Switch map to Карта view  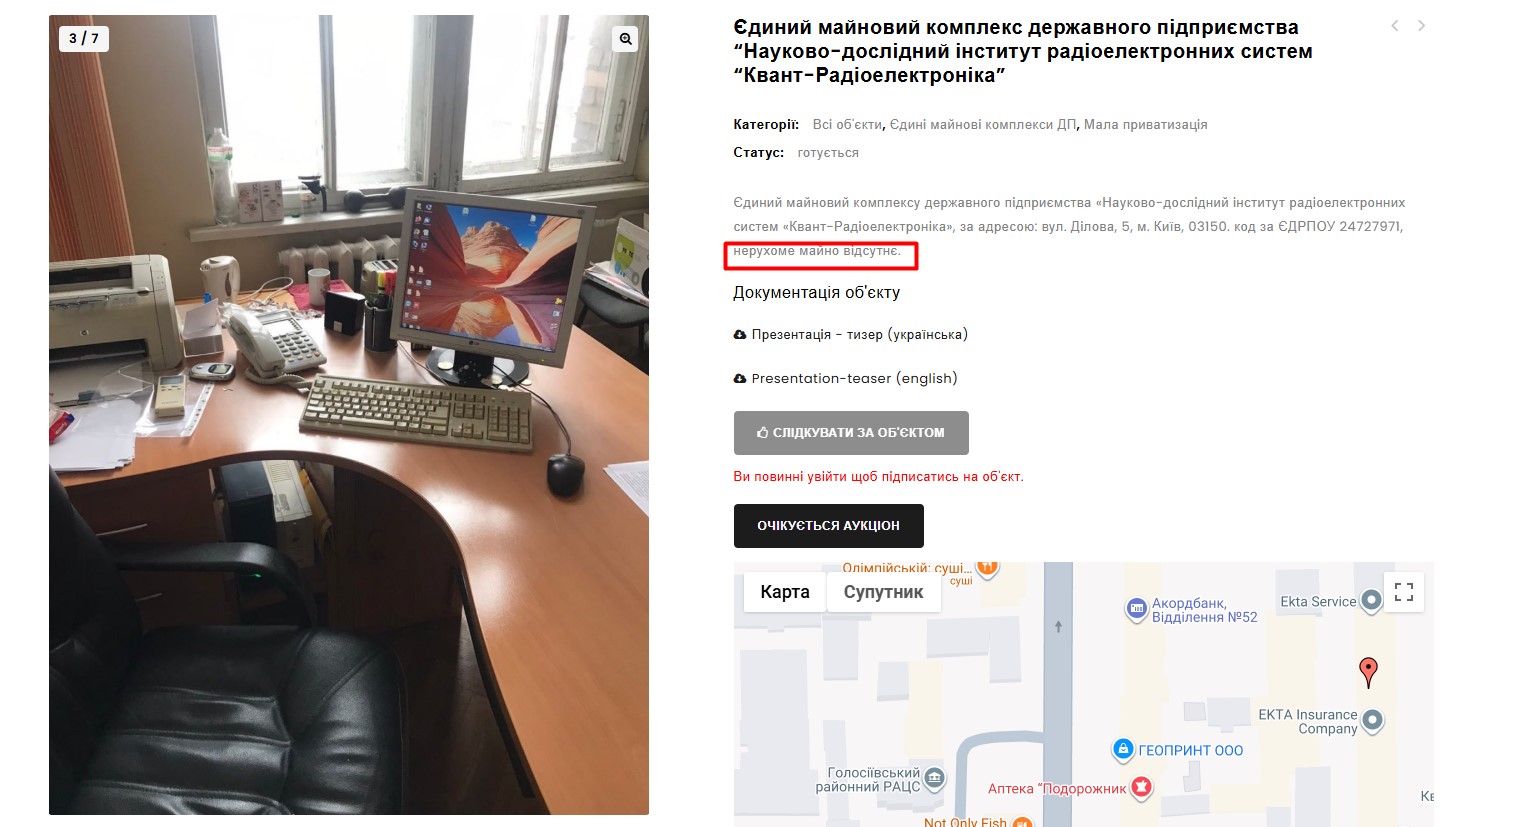click(785, 592)
